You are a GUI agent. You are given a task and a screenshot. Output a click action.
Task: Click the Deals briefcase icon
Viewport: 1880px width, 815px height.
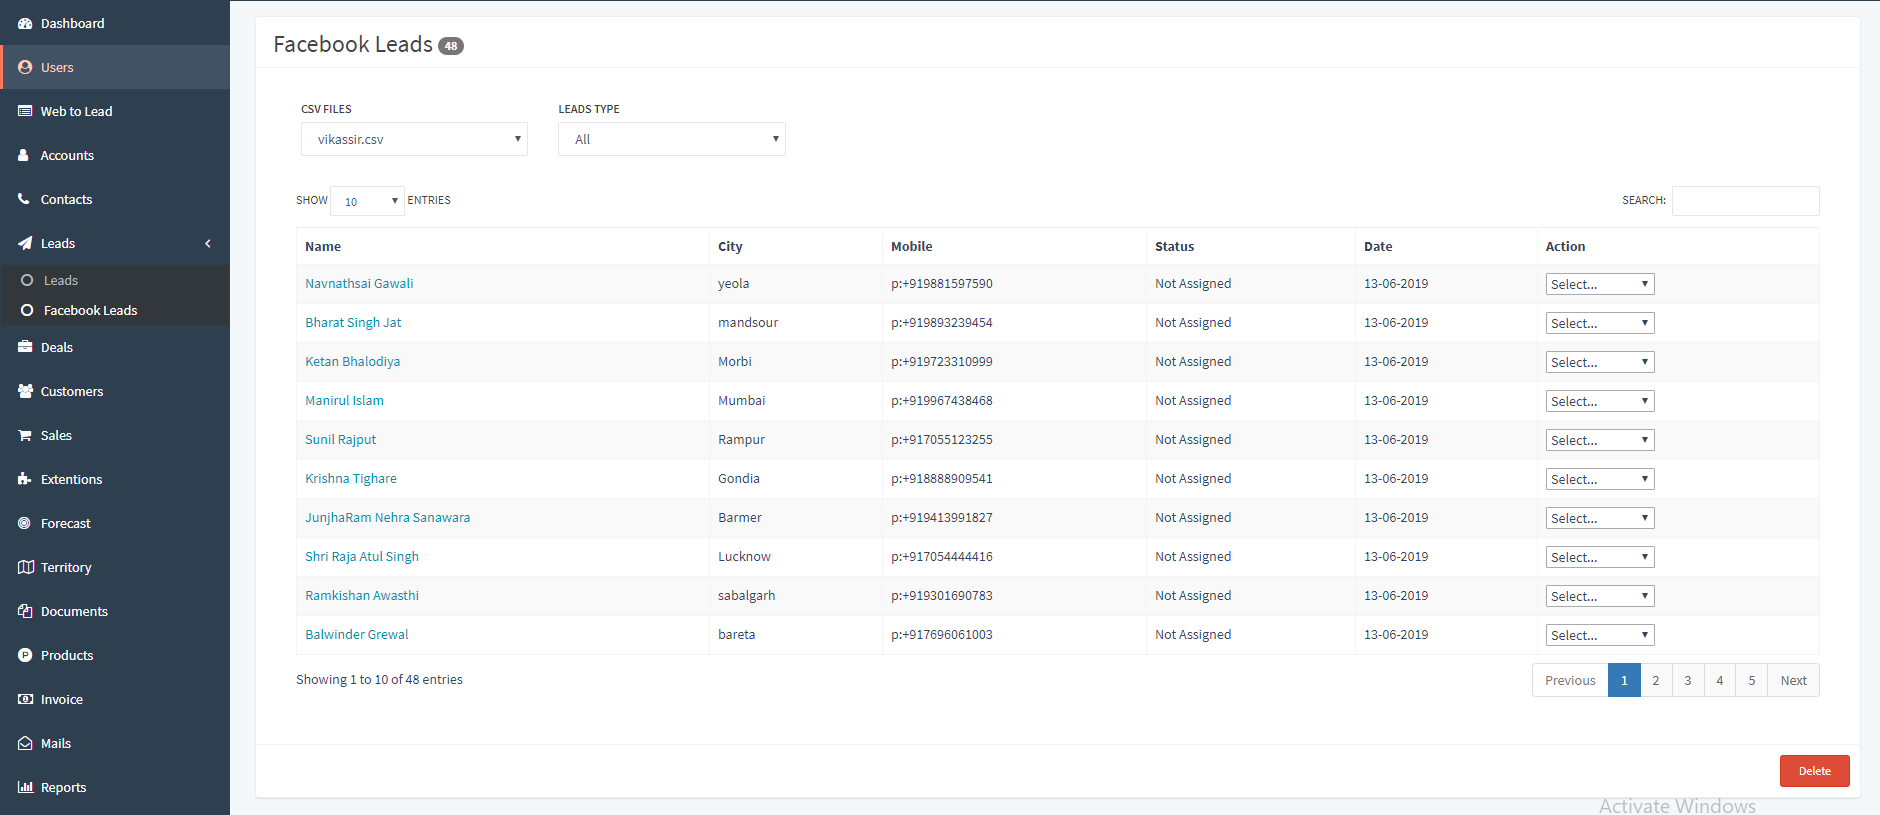[25, 347]
